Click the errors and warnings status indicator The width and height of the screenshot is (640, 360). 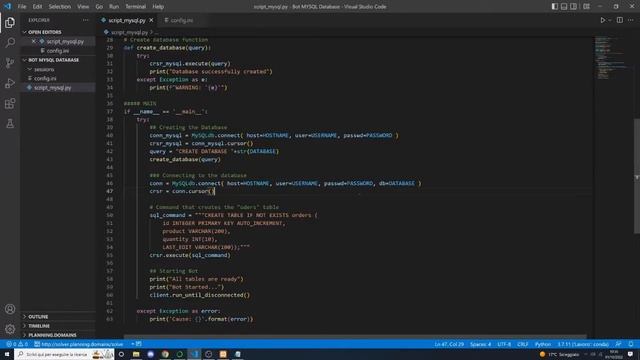17,344
